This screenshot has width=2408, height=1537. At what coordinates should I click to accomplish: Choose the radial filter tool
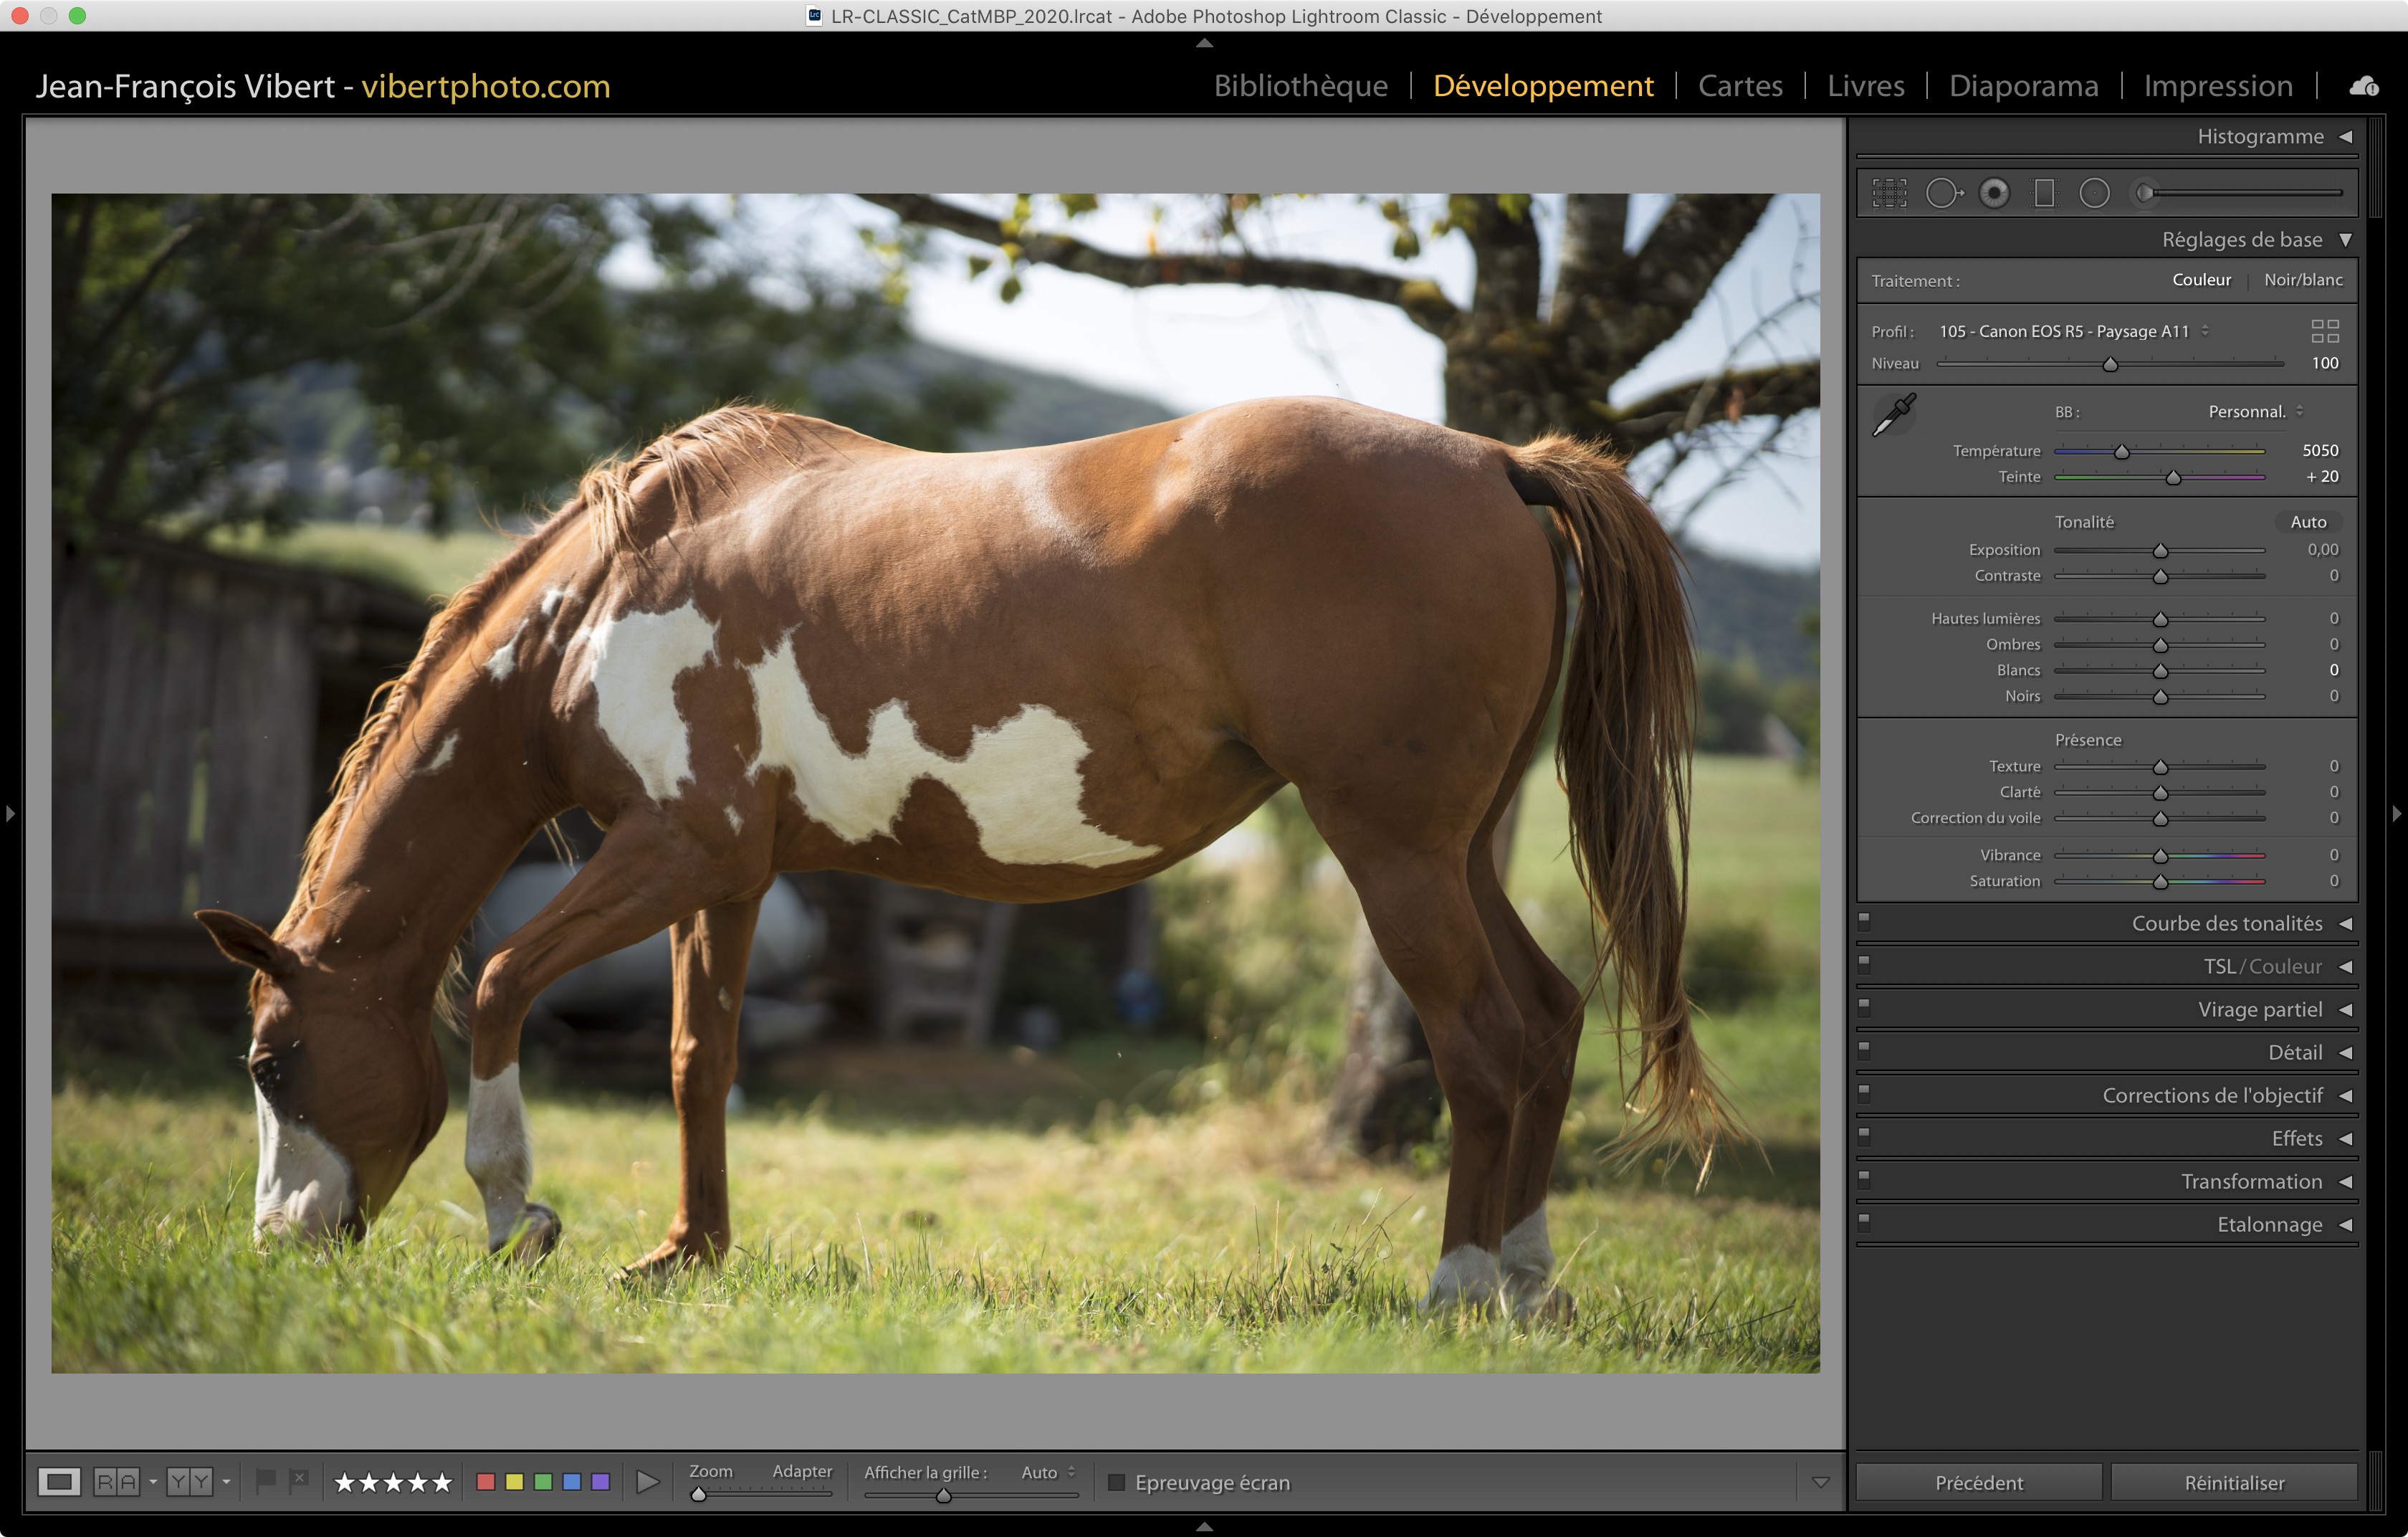coord(2094,193)
